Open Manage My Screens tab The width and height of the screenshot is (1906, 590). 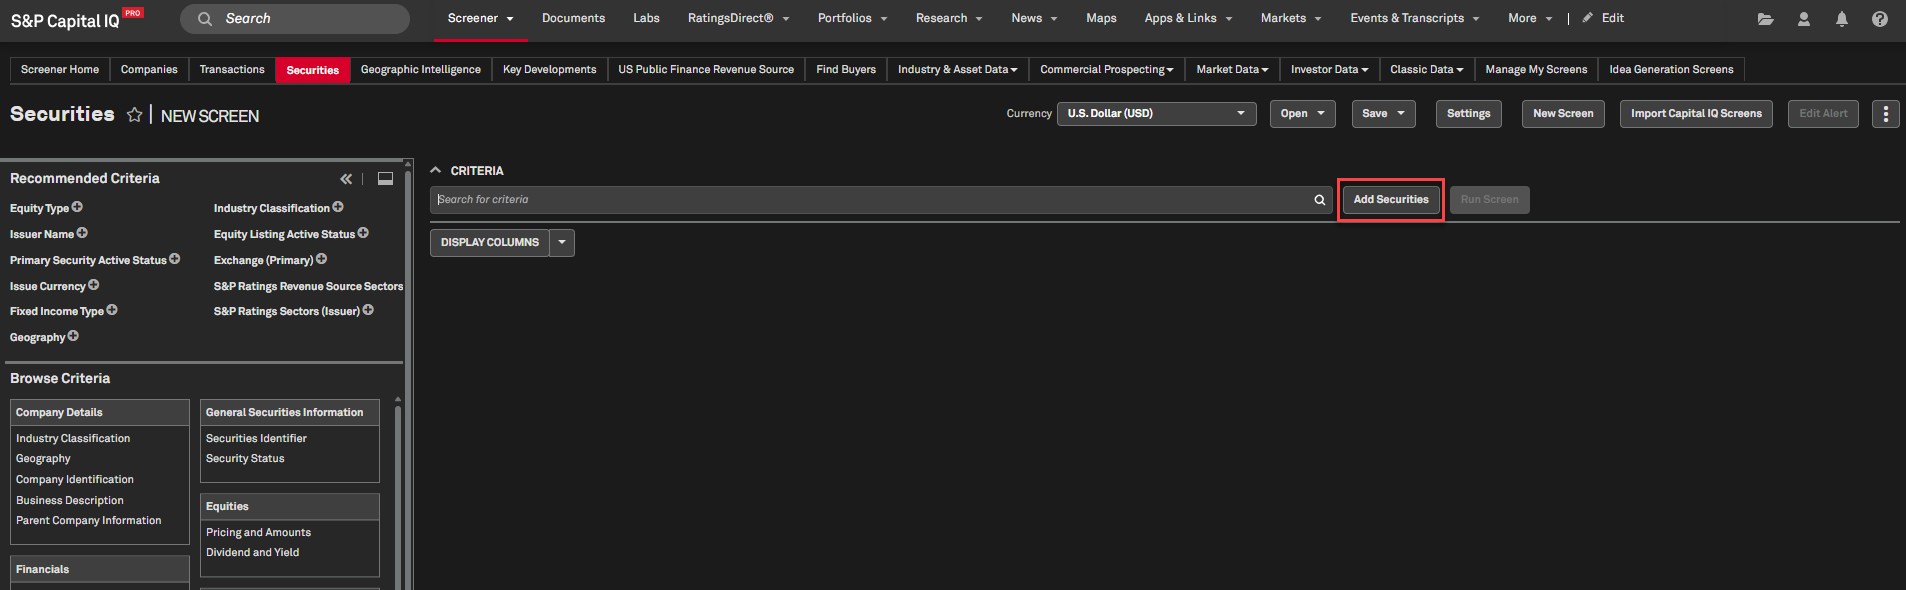coord(1536,70)
